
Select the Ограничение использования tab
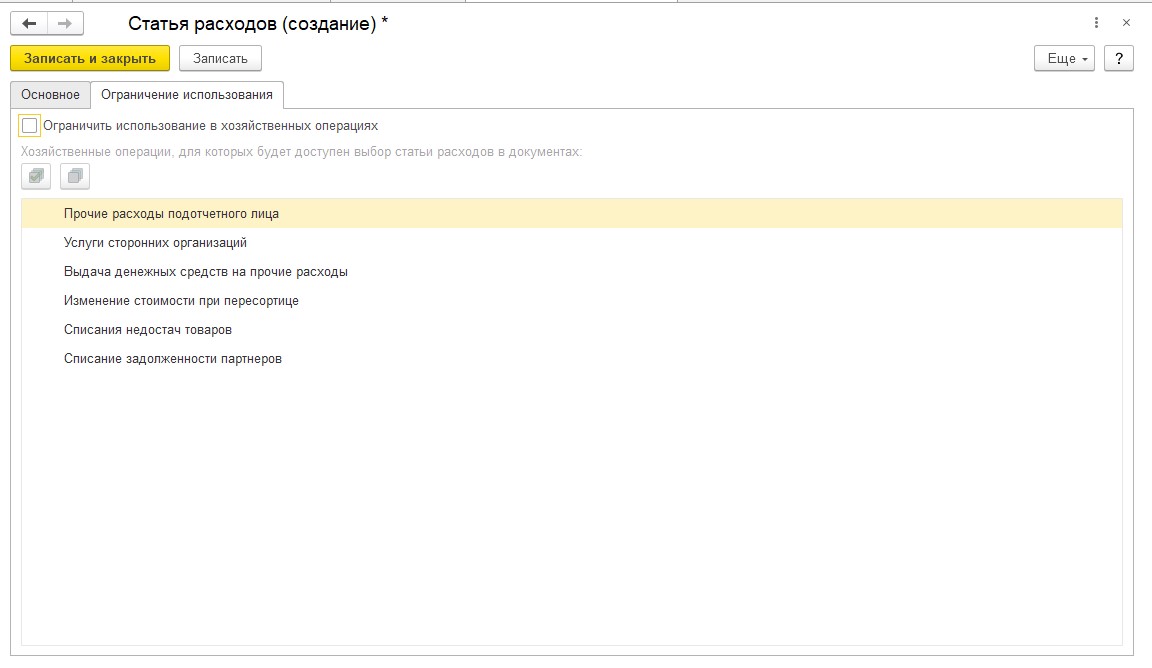coord(187,95)
